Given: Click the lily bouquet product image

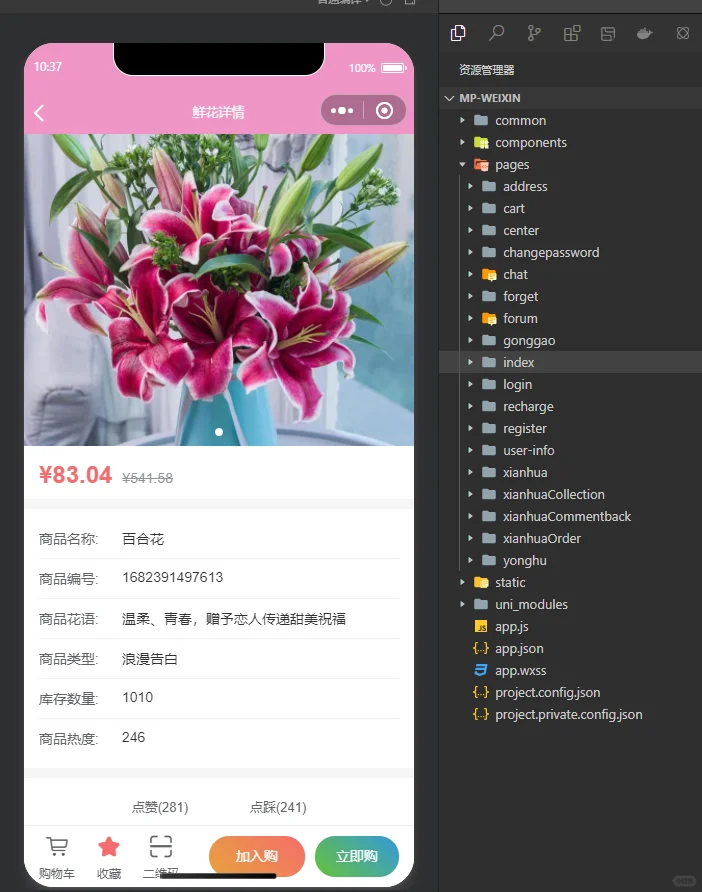Looking at the screenshot, I should 219,290.
